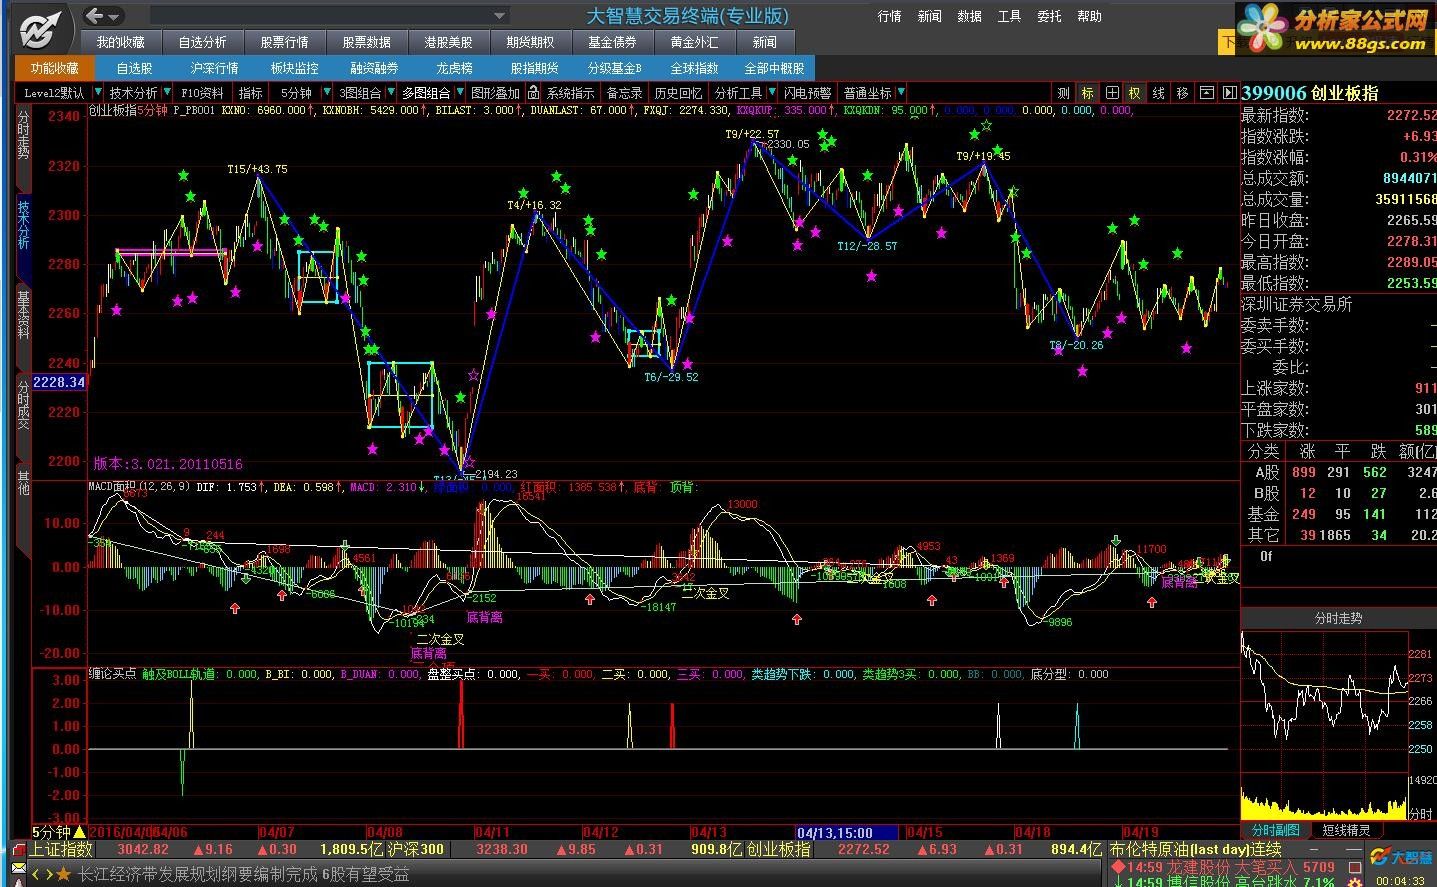Open 港股美股 tab
The height and width of the screenshot is (887, 1437).
pyautogui.click(x=448, y=42)
